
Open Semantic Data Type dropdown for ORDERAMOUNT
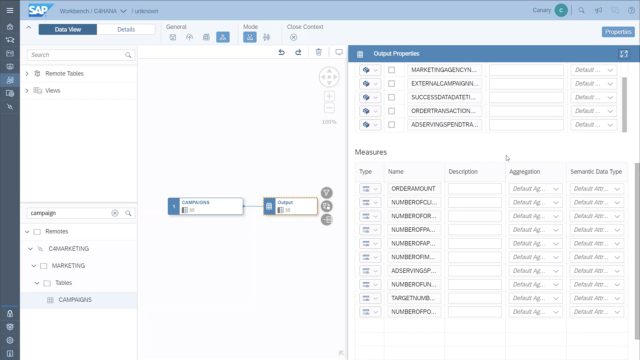596,189
